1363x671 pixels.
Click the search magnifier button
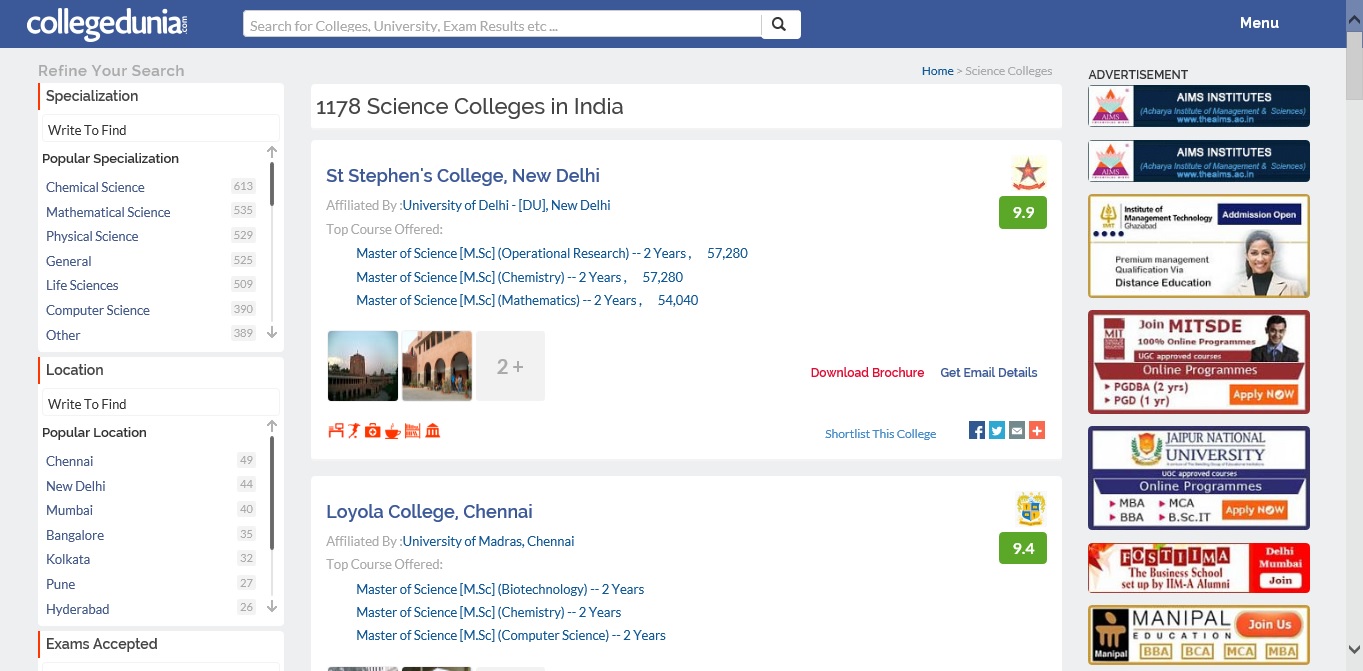click(x=780, y=25)
